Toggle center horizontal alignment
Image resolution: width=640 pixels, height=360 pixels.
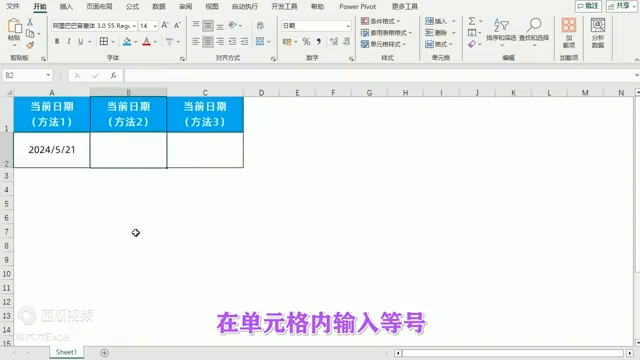(208, 41)
